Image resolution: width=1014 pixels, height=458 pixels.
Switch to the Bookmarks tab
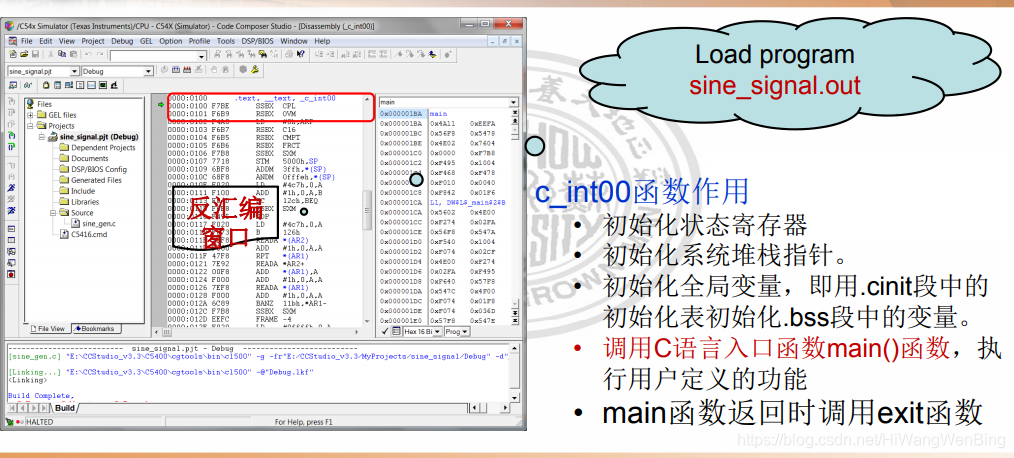click(94, 329)
